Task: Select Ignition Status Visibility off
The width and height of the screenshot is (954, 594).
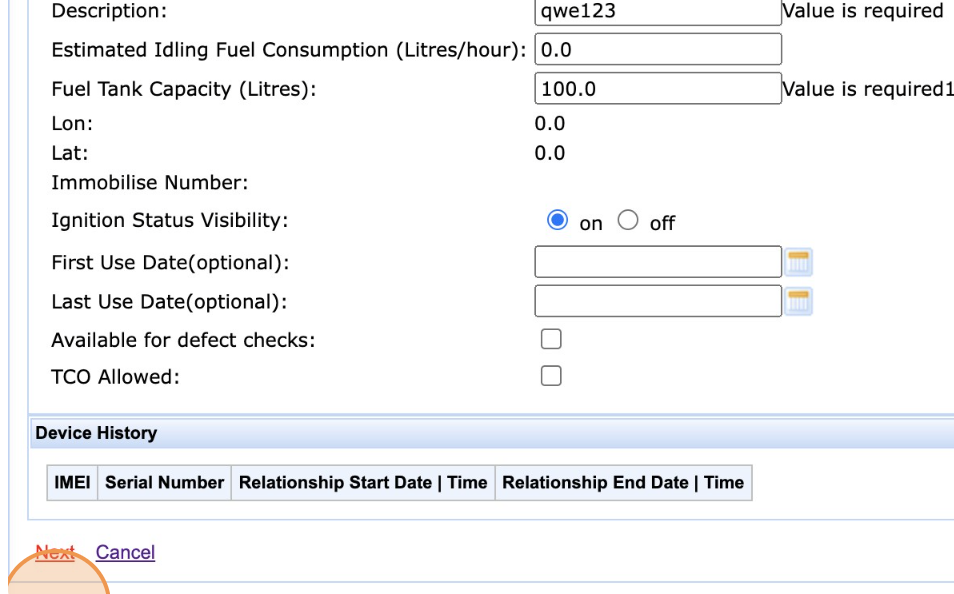Action: (628, 220)
